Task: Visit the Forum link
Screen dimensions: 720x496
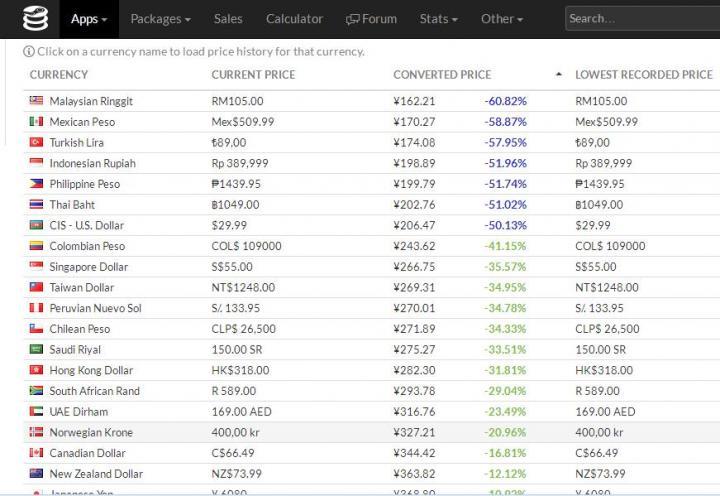Action: [x=371, y=19]
